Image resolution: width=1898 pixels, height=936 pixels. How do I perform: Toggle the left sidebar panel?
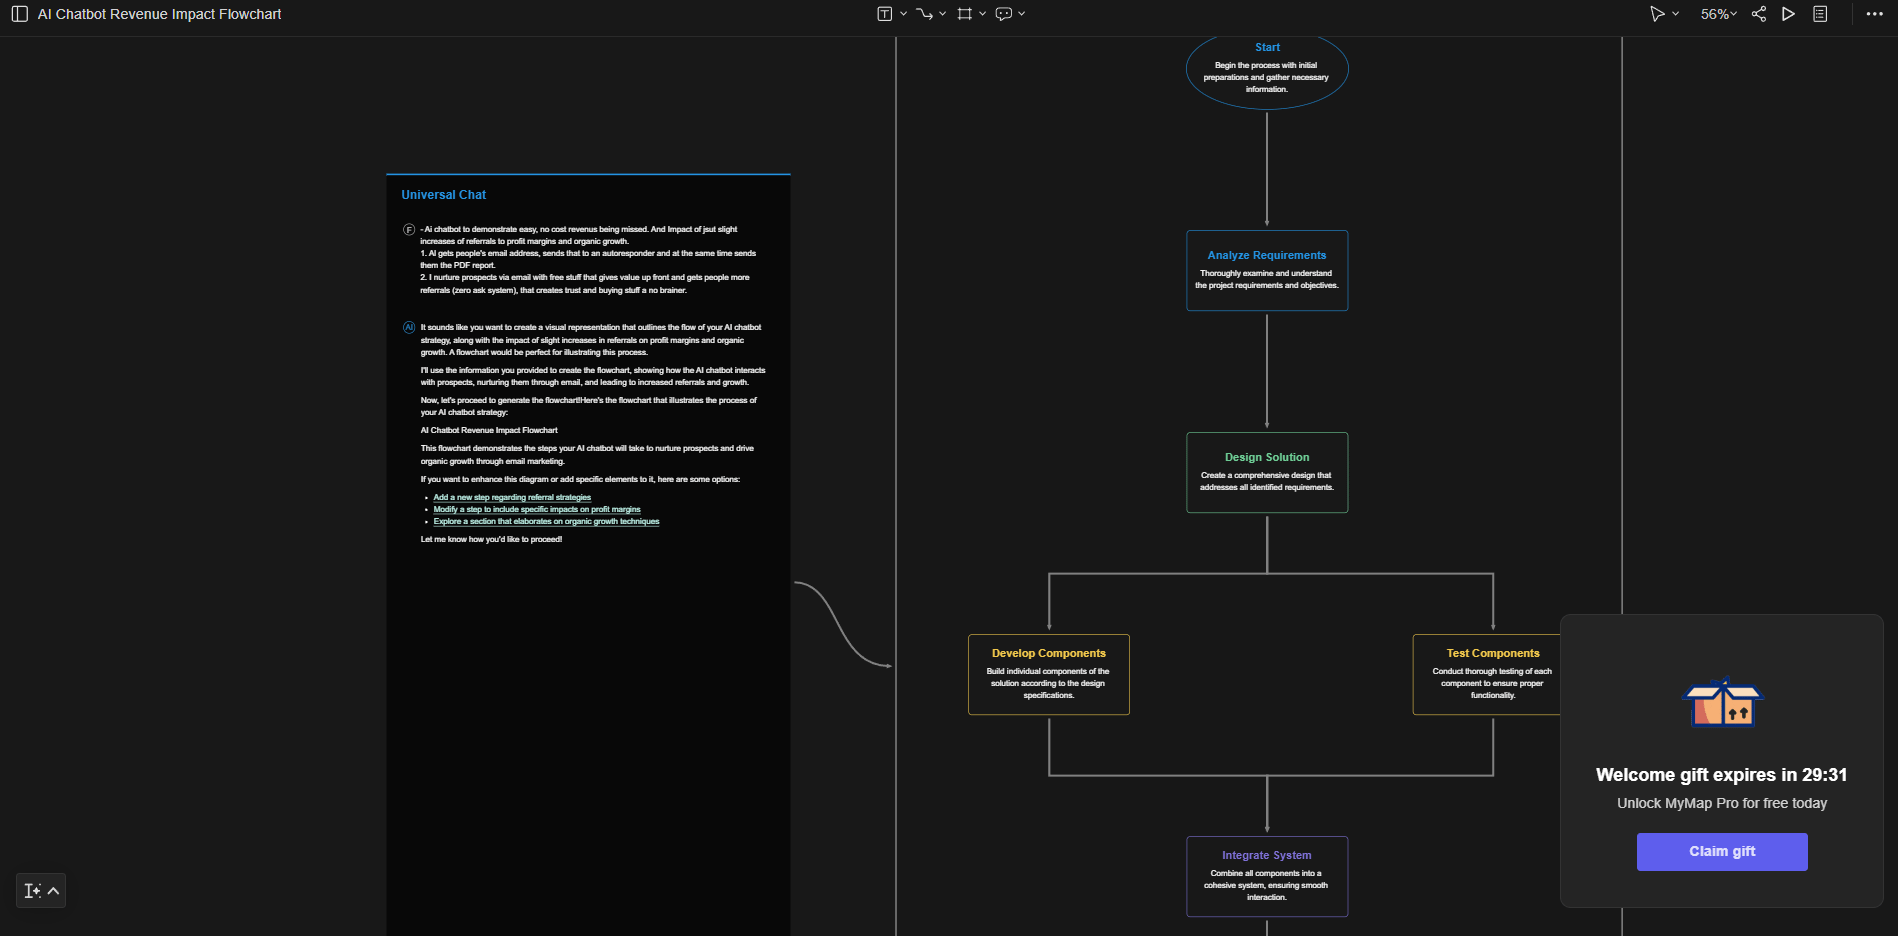19,13
